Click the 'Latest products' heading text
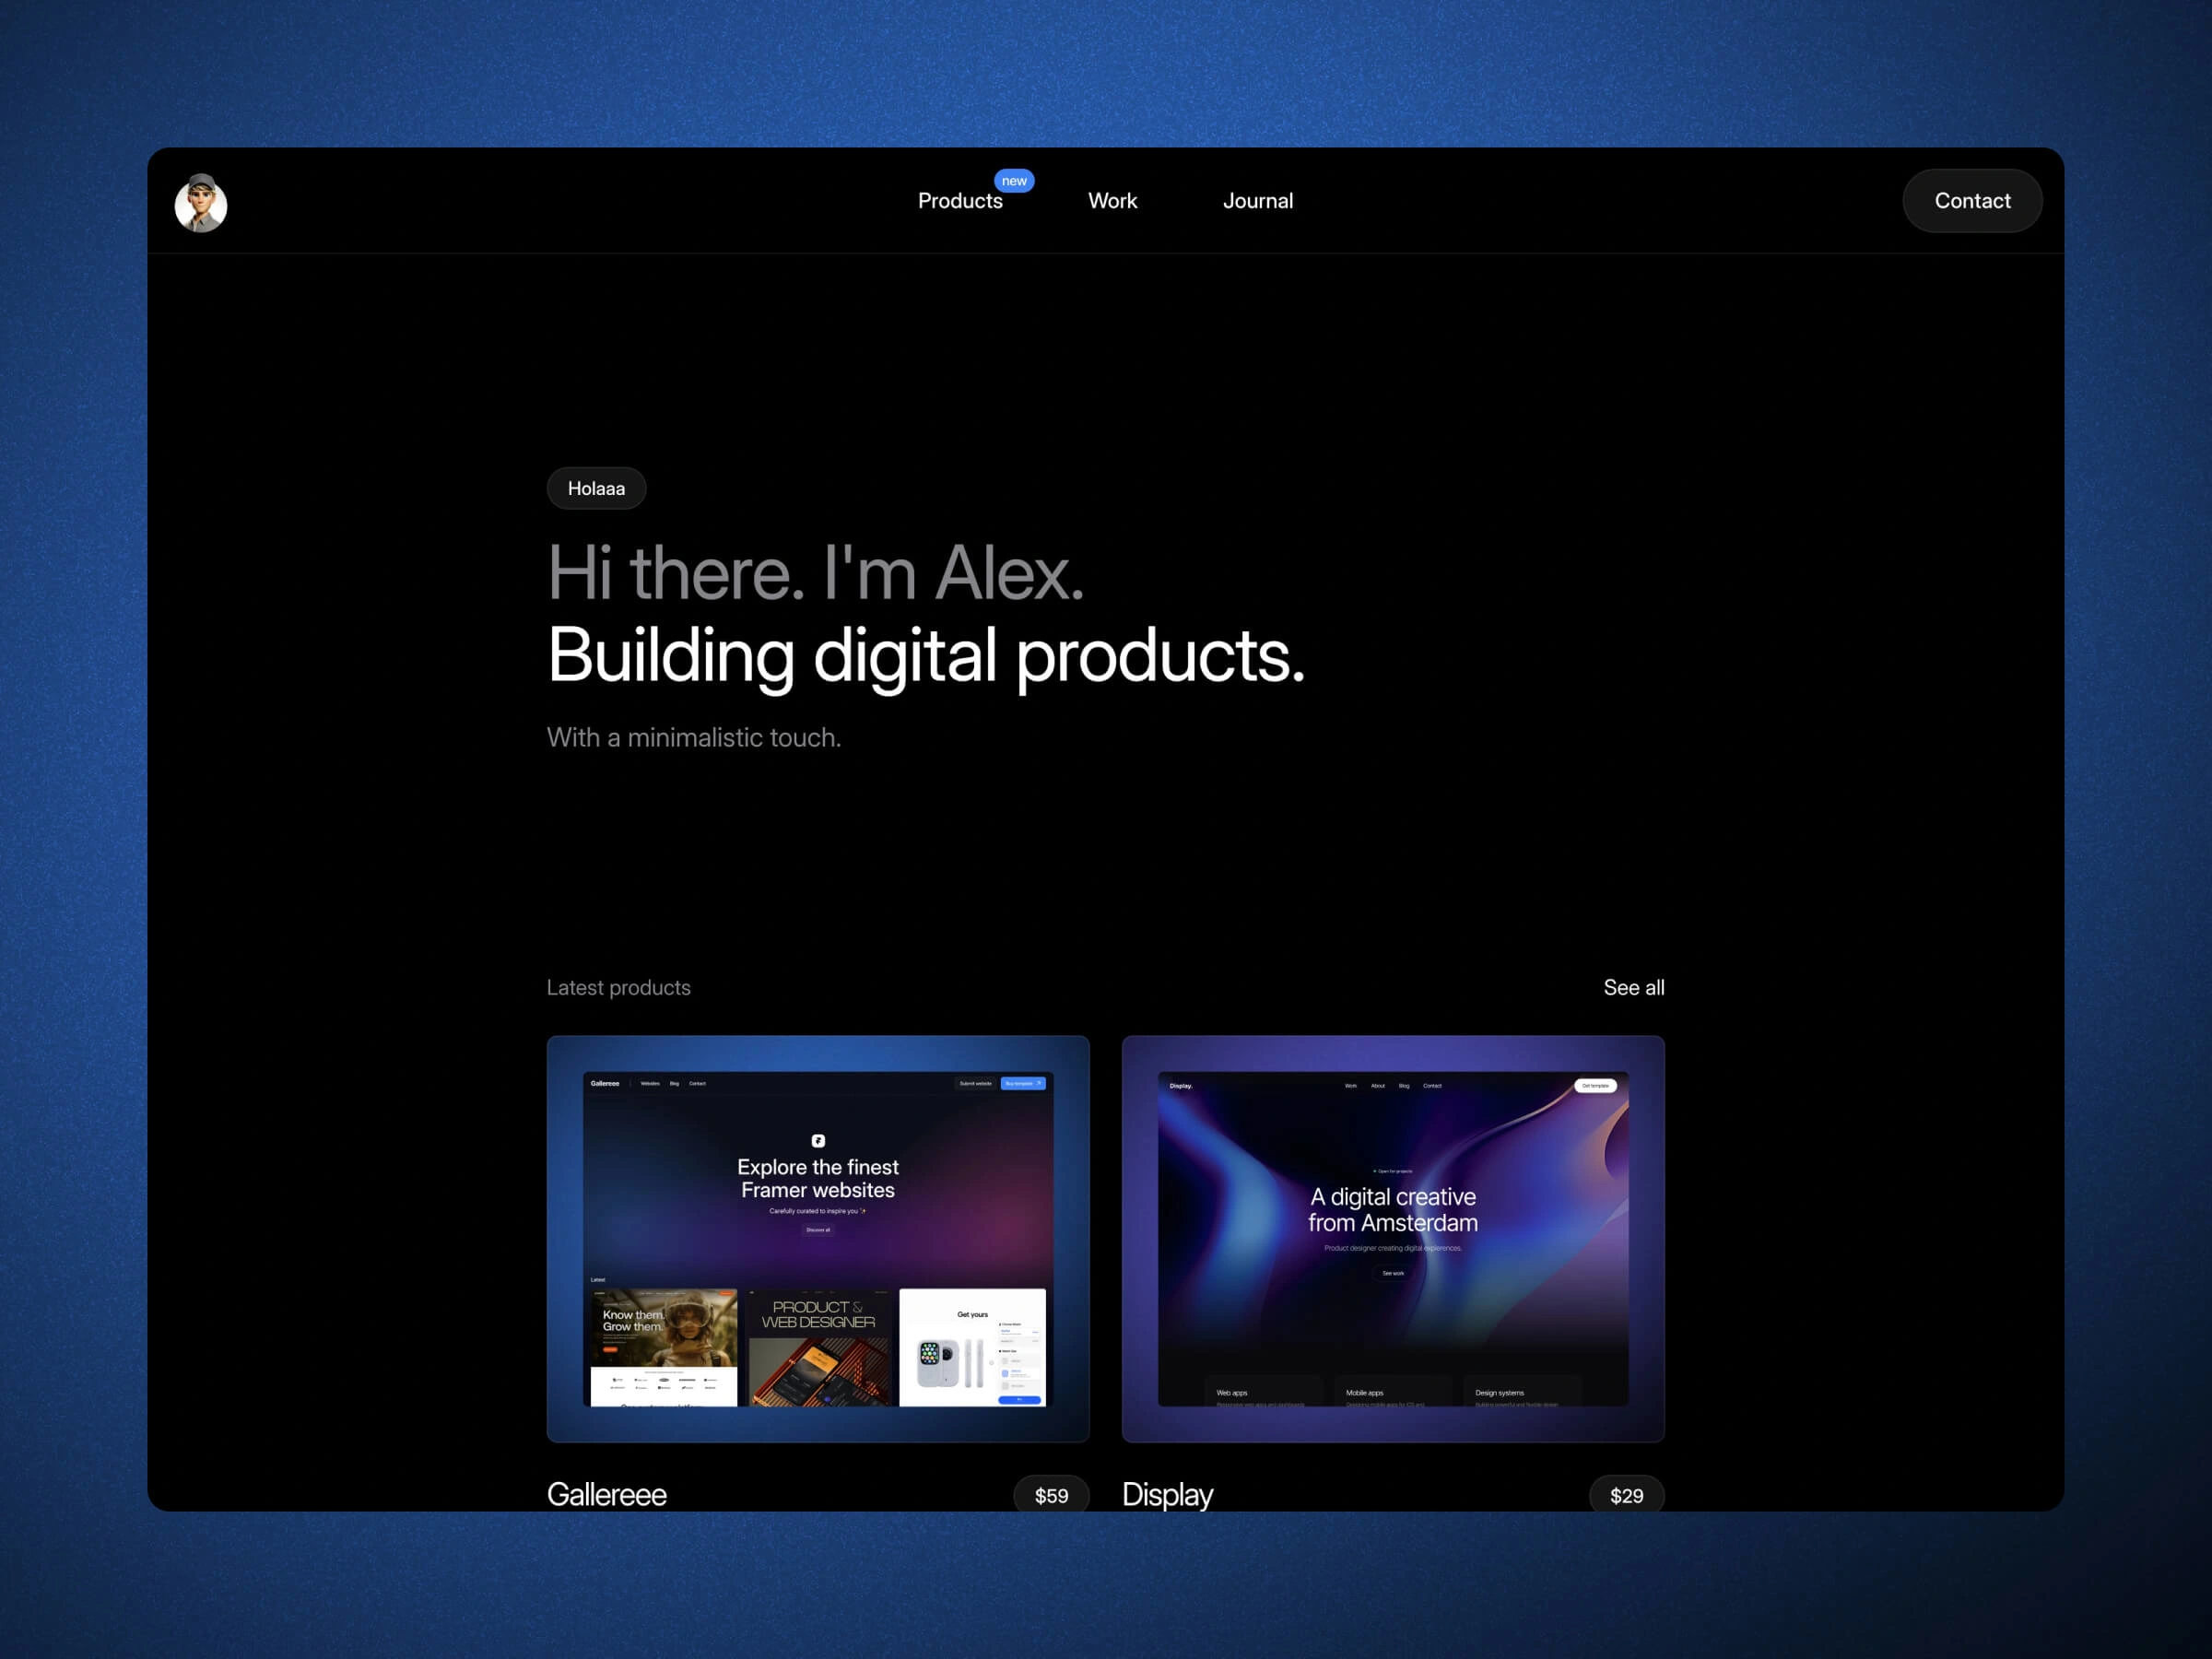Viewport: 2212px width, 1659px height. tap(619, 987)
